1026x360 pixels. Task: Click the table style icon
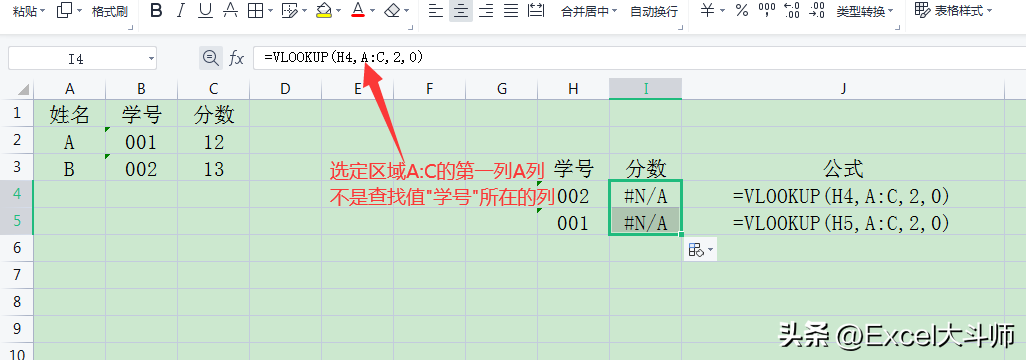pyautogui.click(x=922, y=10)
